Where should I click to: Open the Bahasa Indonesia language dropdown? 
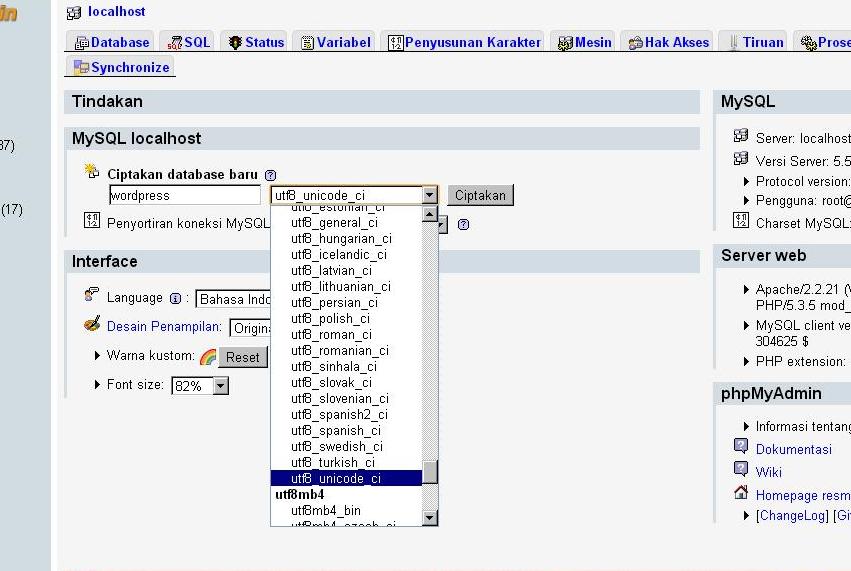coord(233,299)
